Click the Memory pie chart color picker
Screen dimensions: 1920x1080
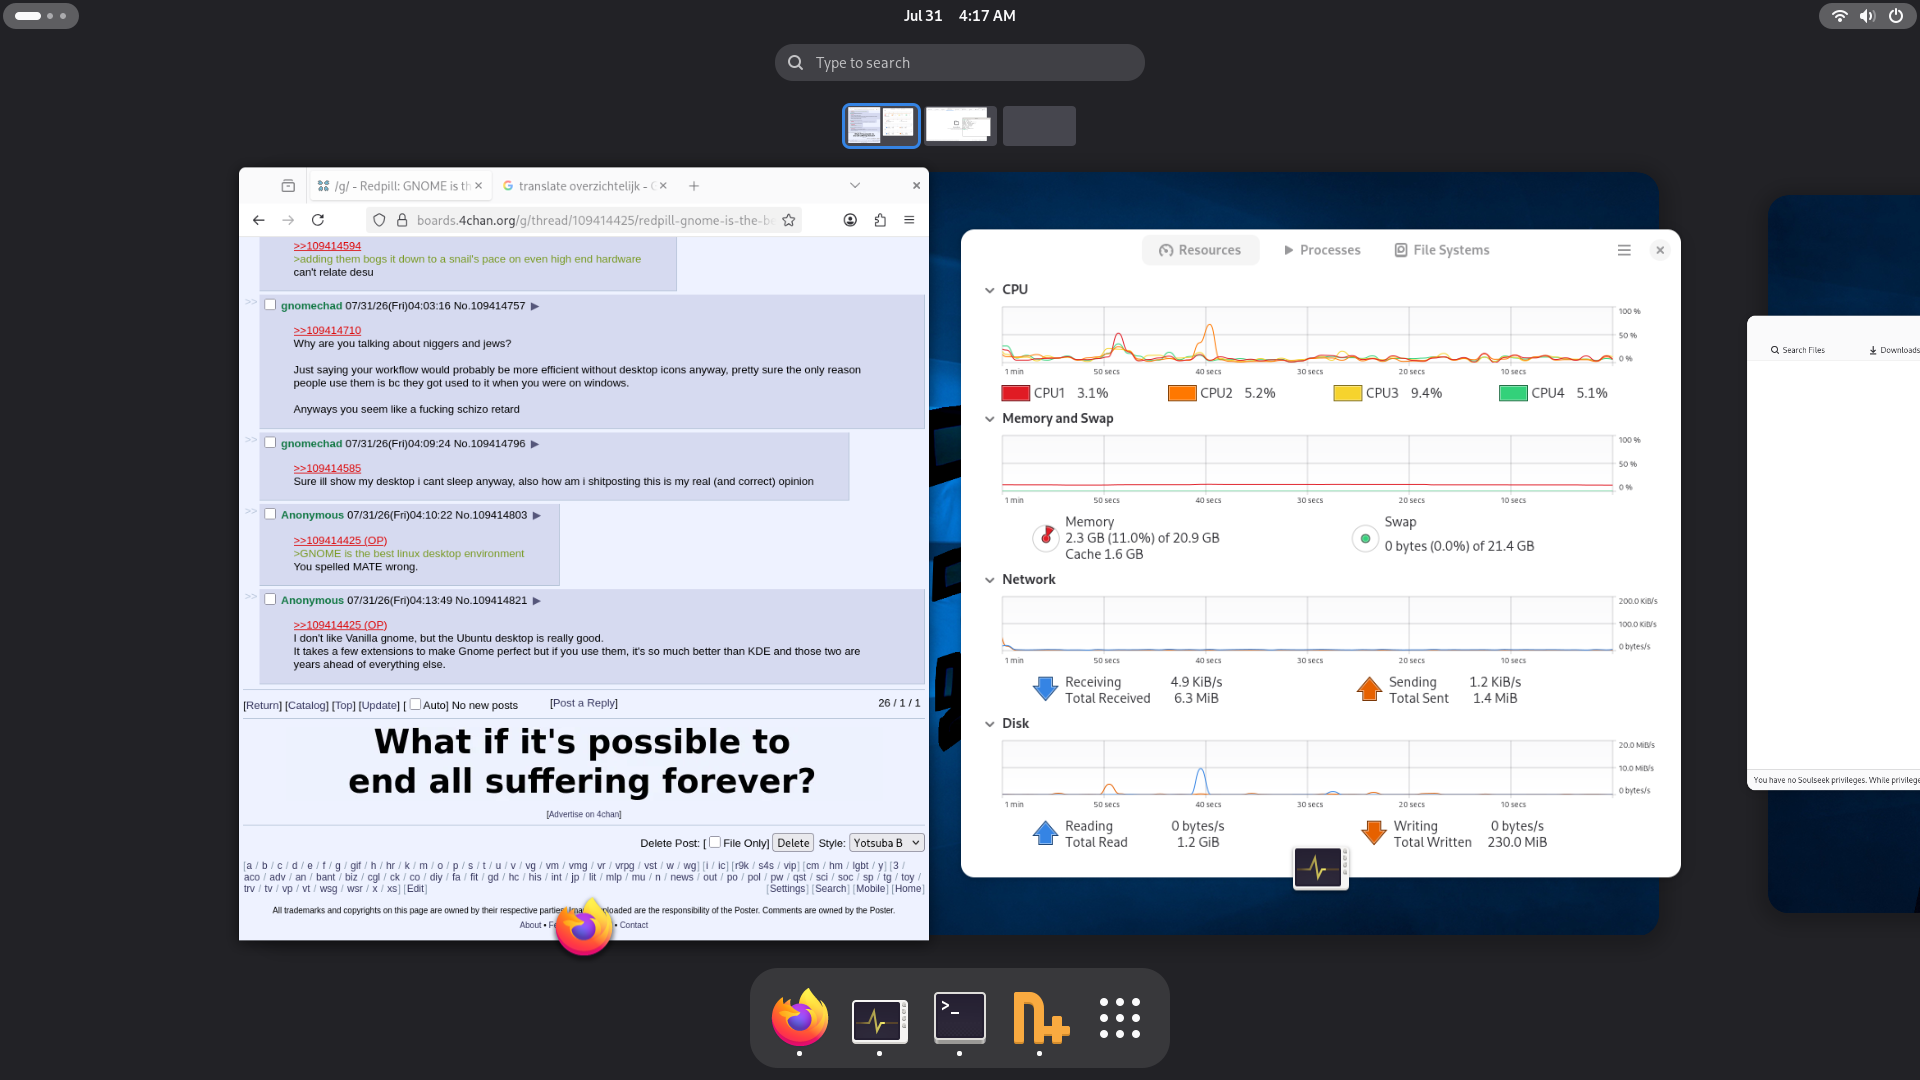coord(1046,538)
